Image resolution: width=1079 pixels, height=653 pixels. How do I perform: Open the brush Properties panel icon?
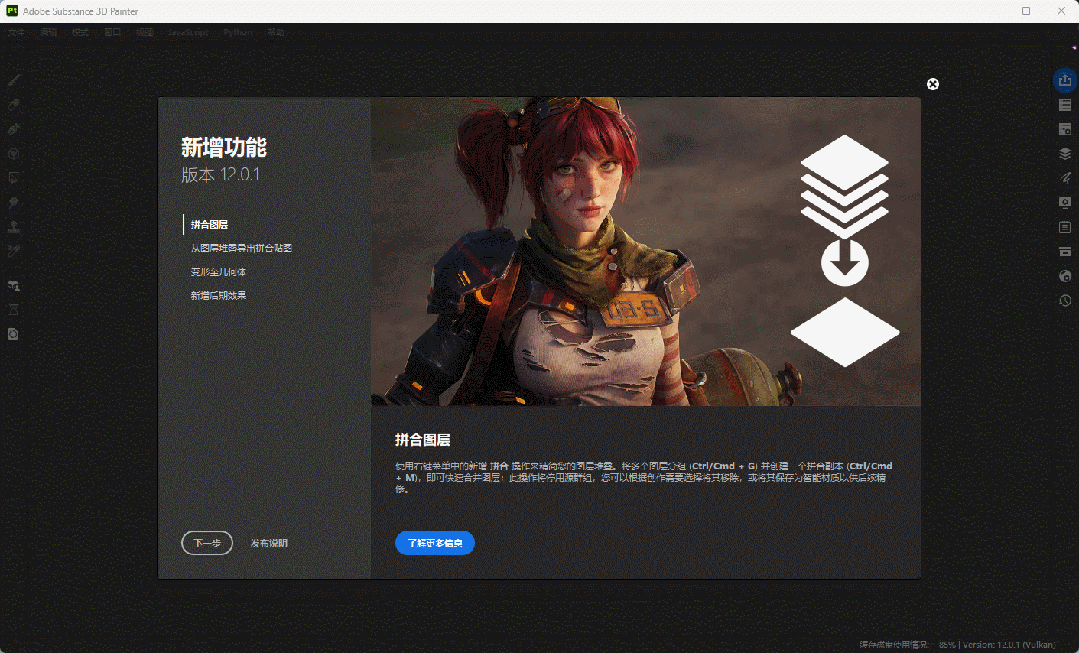click(x=1065, y=178)
